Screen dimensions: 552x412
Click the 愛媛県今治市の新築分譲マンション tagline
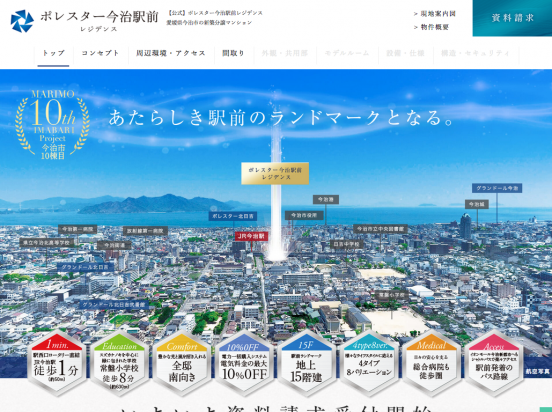pyautogui.click(x=209, y=23)
